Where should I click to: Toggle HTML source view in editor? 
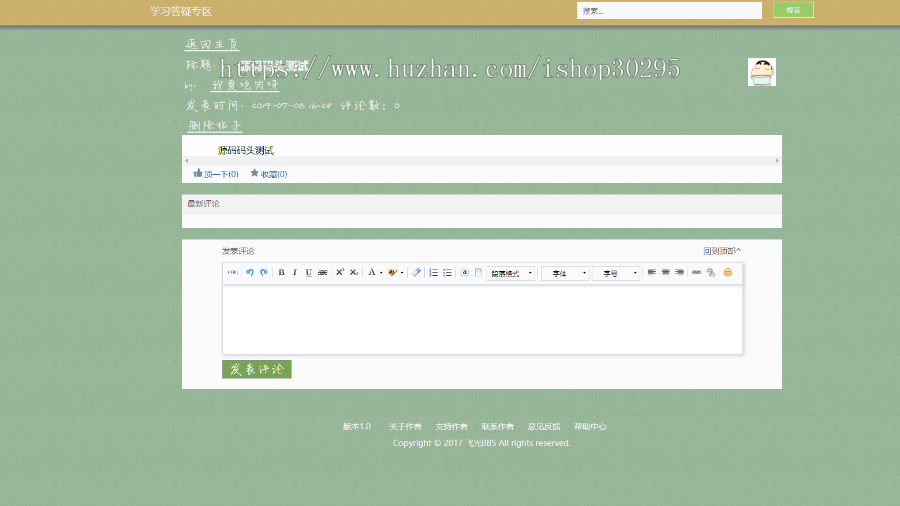point(232,273)
